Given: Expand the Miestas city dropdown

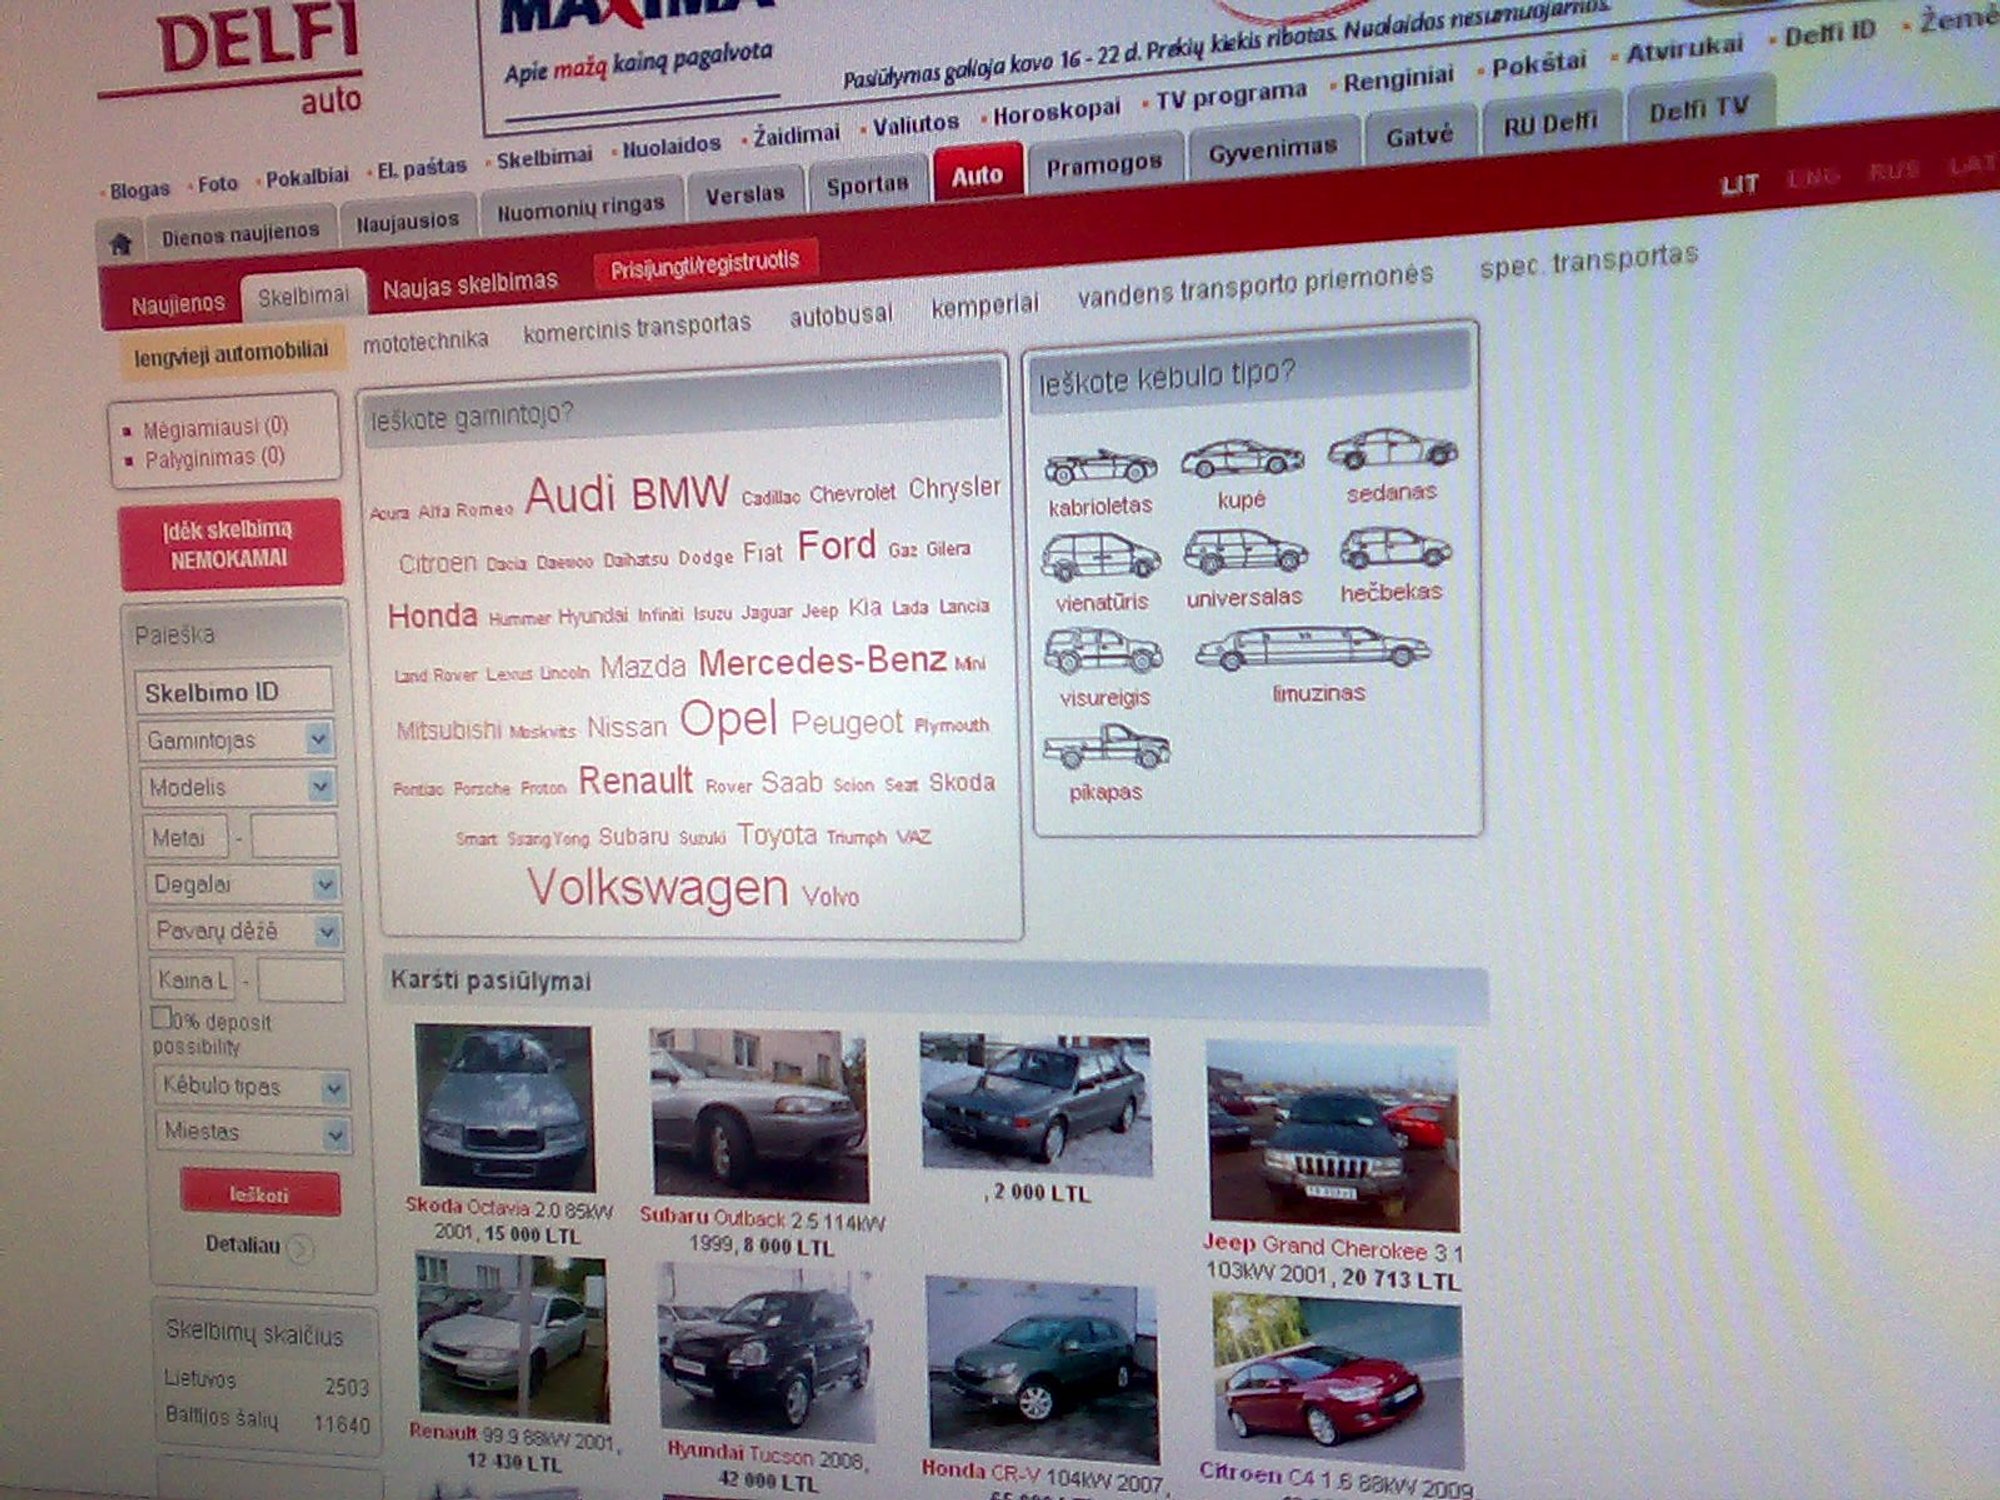Looking at the screenshot, I should pos(252,1133).
